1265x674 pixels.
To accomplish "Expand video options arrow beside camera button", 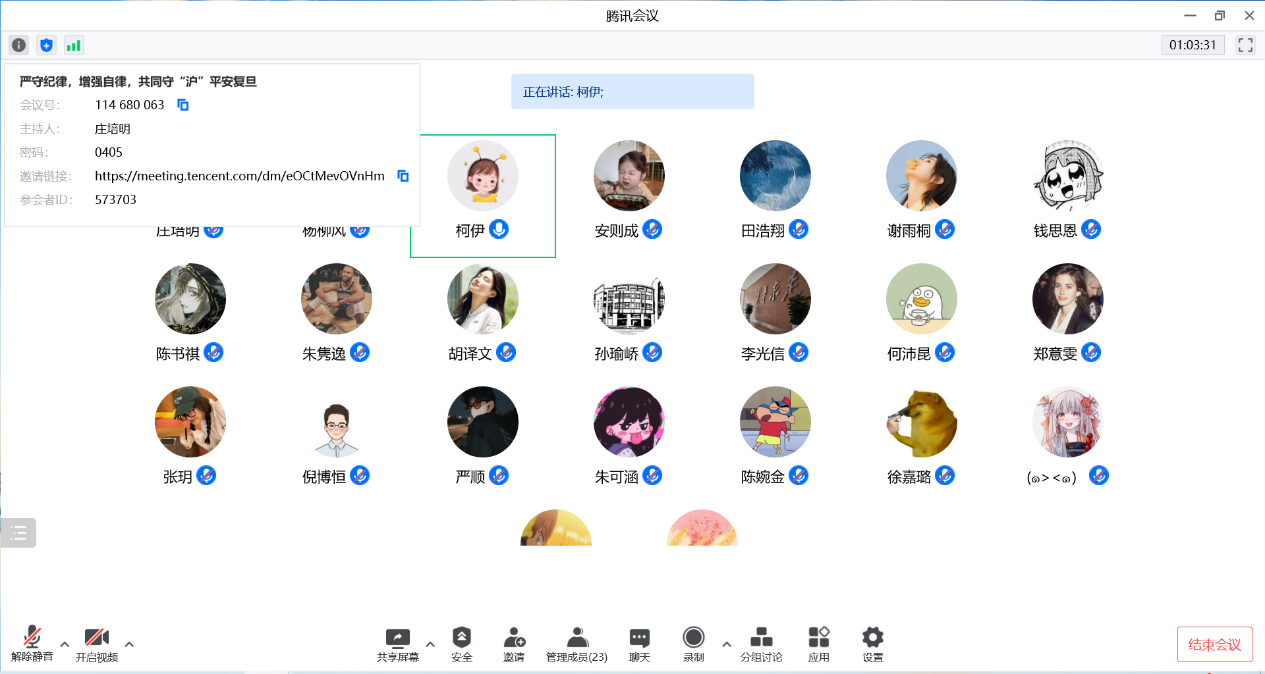I will [129, 644].
